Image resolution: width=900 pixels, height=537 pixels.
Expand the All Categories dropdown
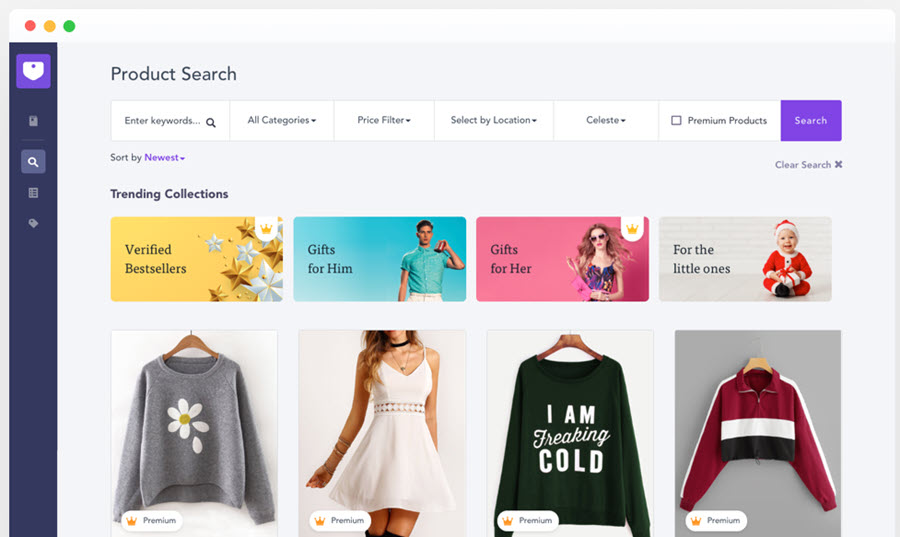coord(282,121)
